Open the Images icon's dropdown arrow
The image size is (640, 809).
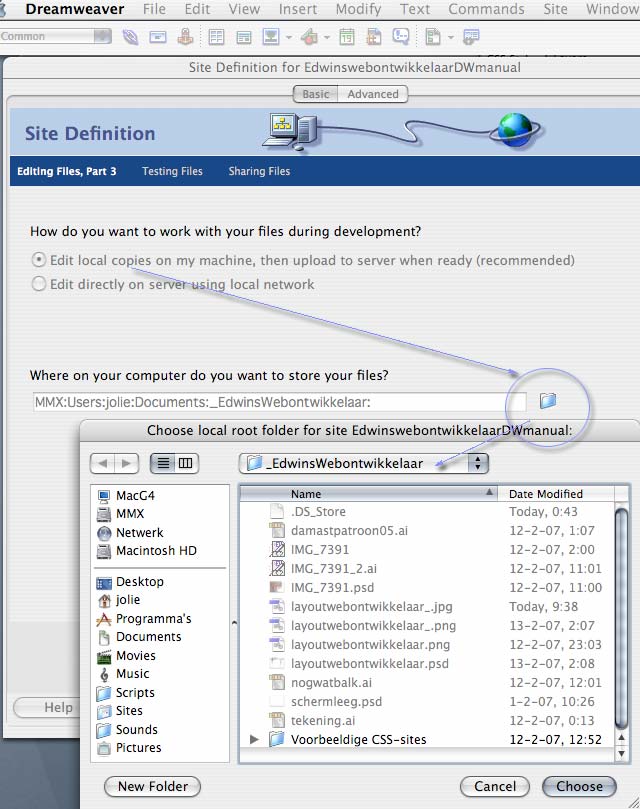tap(289, 37)
